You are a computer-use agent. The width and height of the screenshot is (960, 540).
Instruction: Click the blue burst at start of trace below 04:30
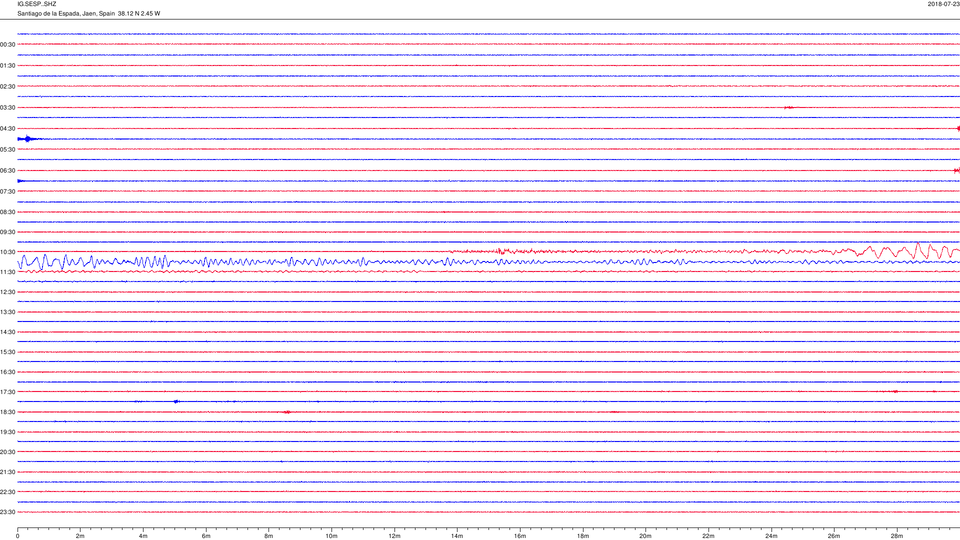pos(27,139)
